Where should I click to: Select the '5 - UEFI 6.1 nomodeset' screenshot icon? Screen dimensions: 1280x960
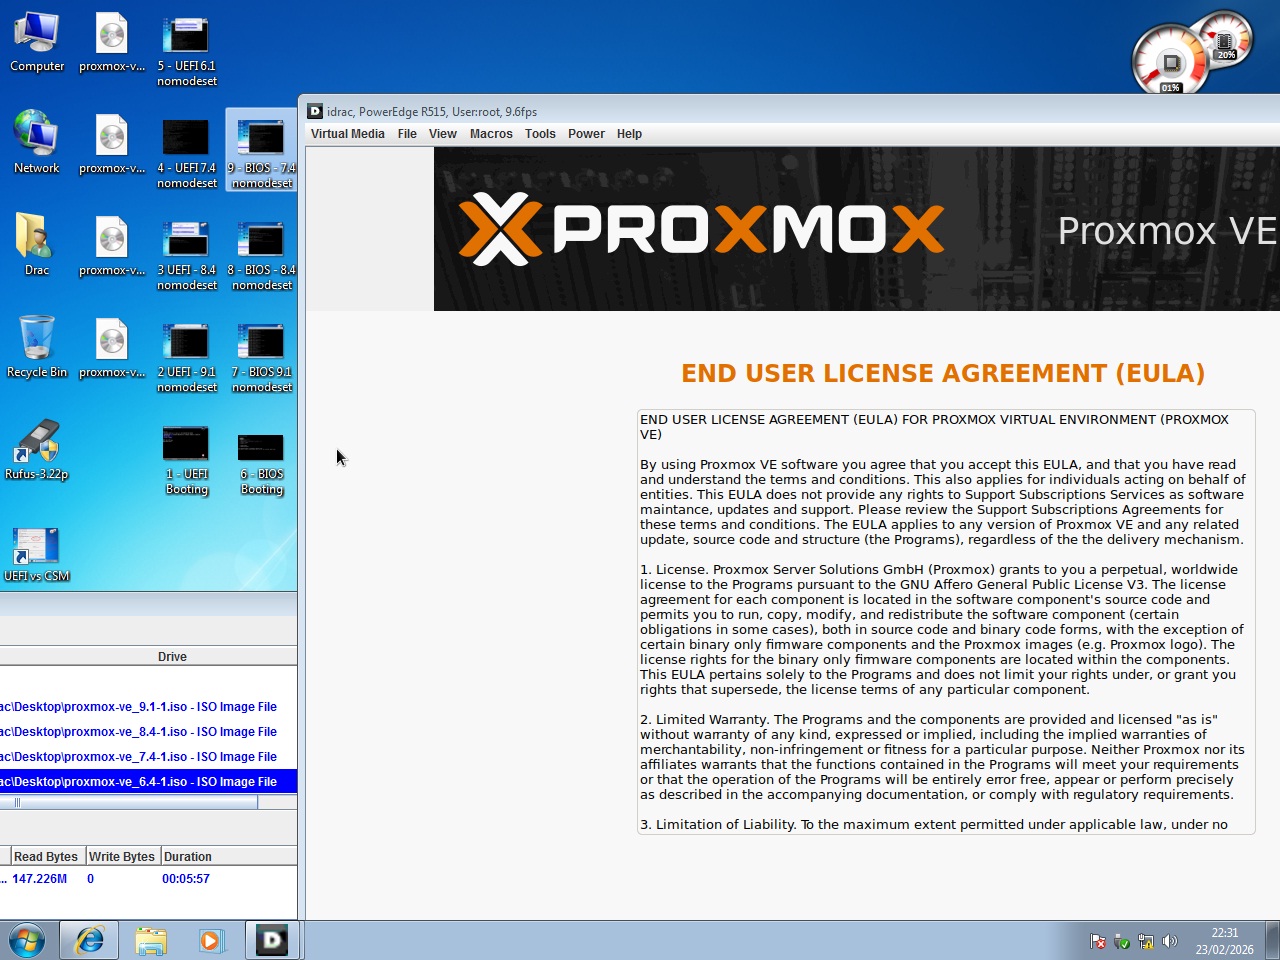click(187, 50)
